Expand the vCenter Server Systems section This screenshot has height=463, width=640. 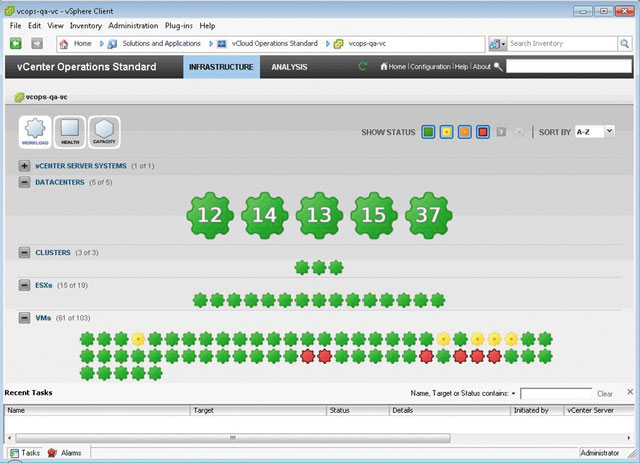[24, 166]
